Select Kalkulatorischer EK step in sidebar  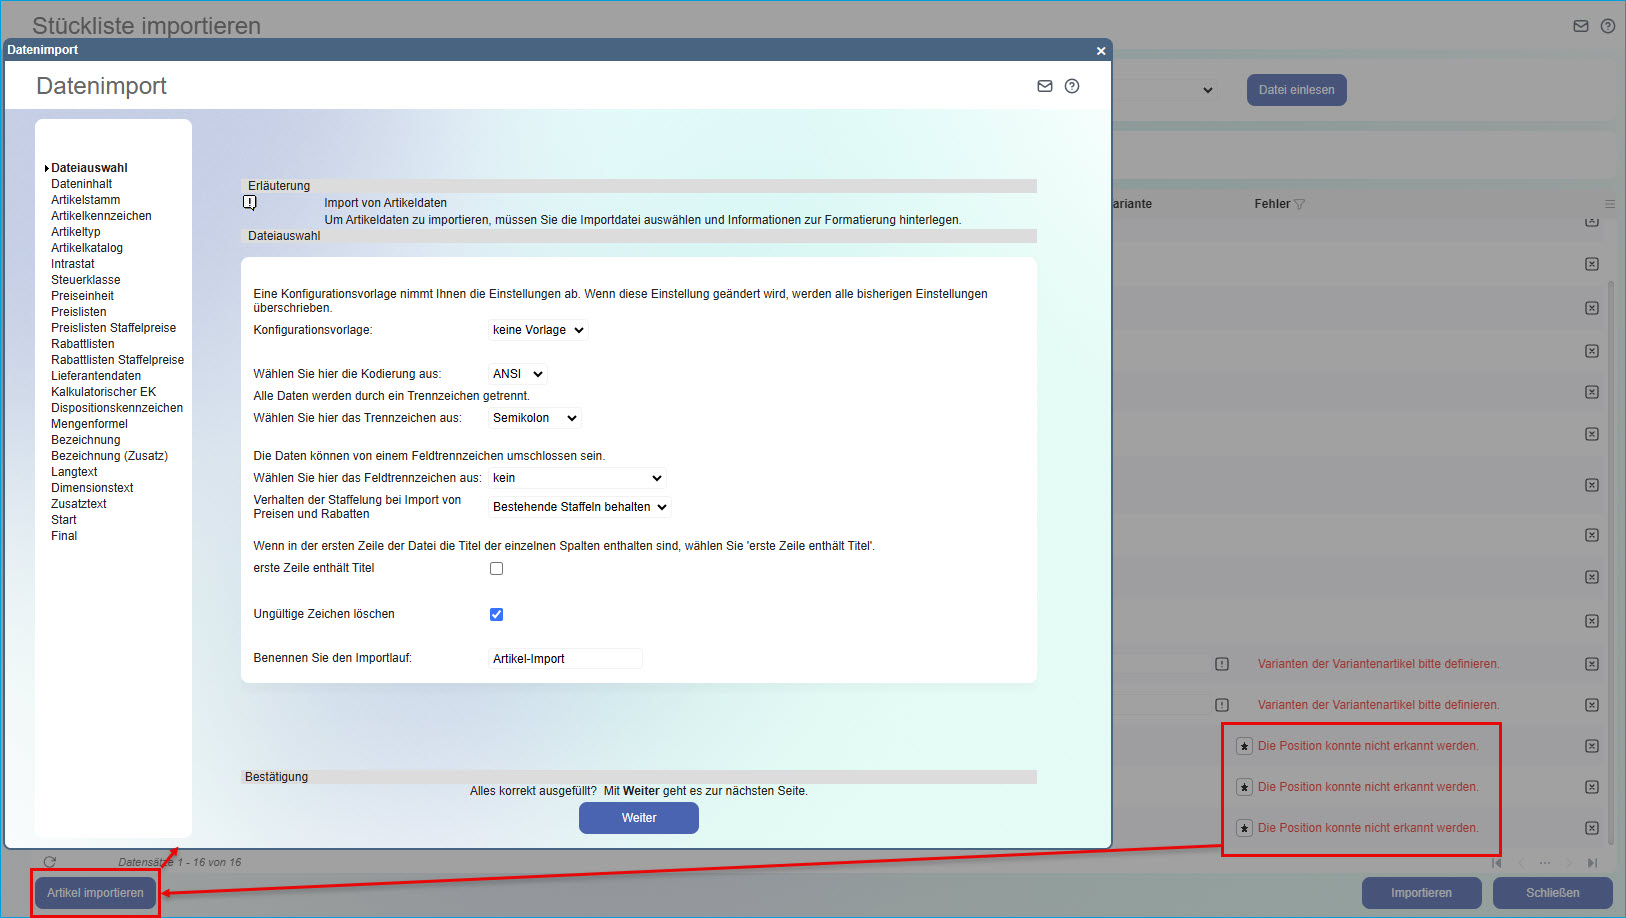click(104, 392)
